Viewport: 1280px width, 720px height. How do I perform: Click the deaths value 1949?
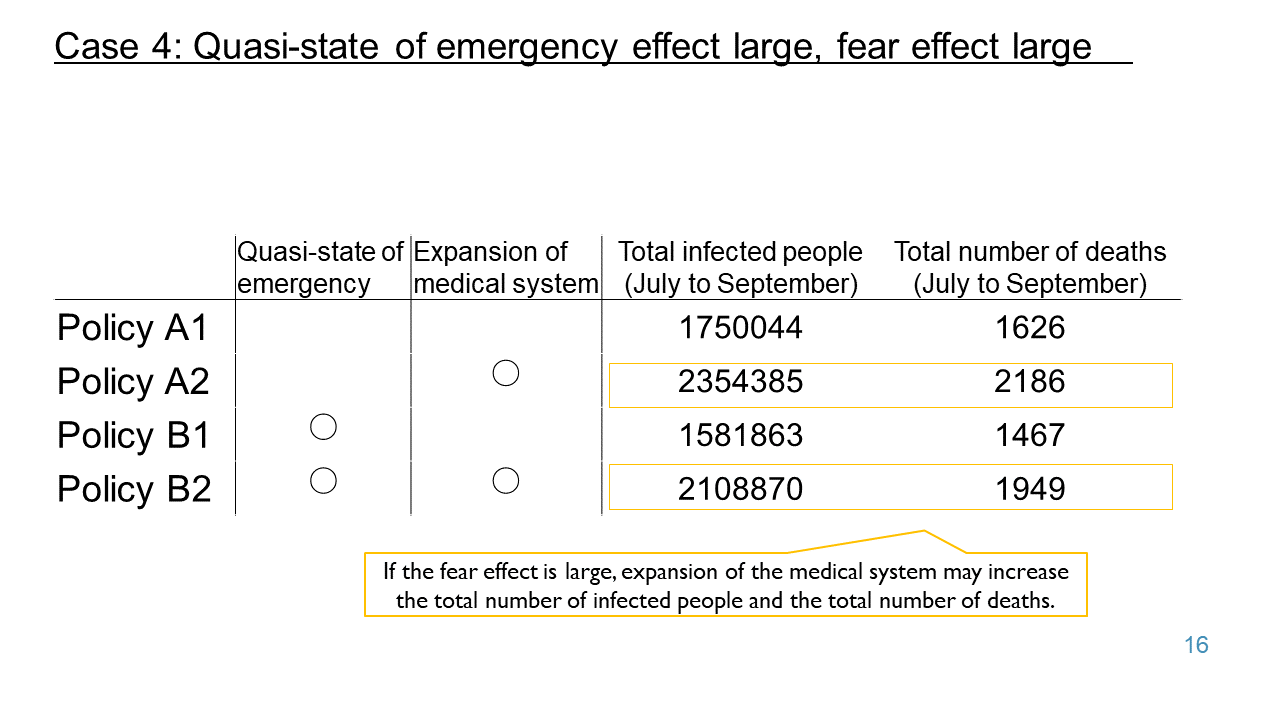coord(1030,489)
